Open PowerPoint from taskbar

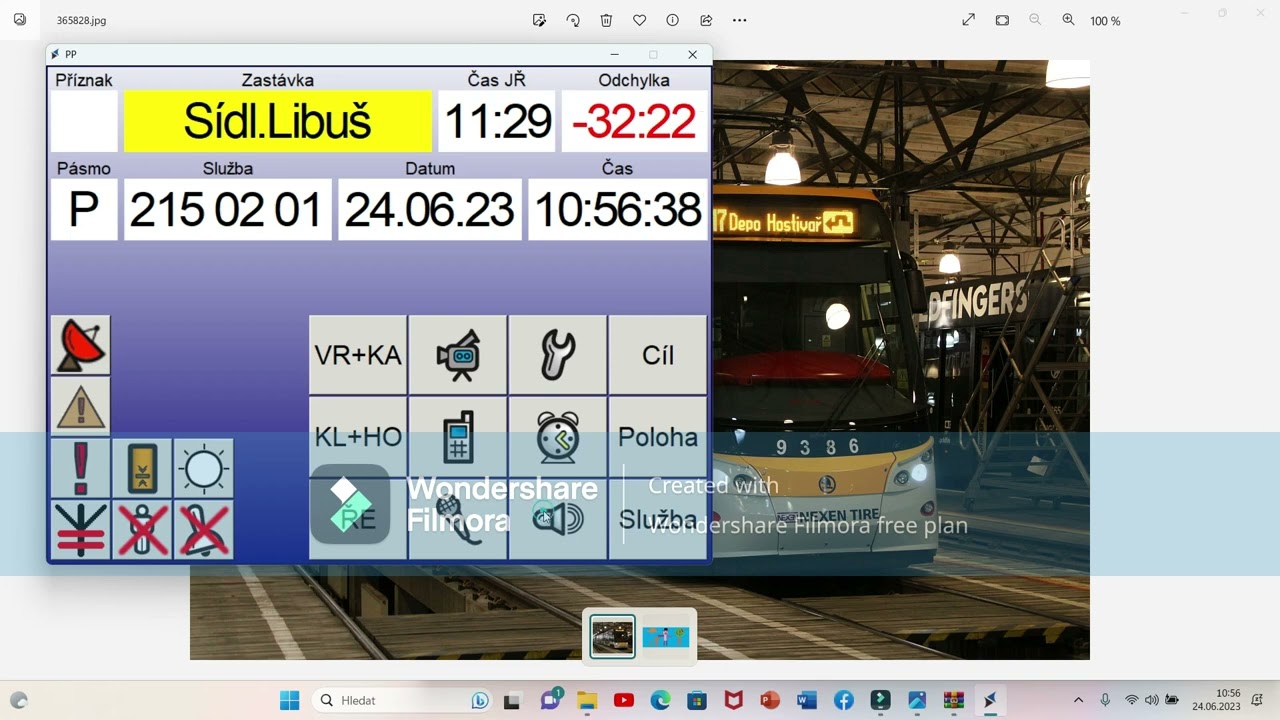(x=769, y=700)
